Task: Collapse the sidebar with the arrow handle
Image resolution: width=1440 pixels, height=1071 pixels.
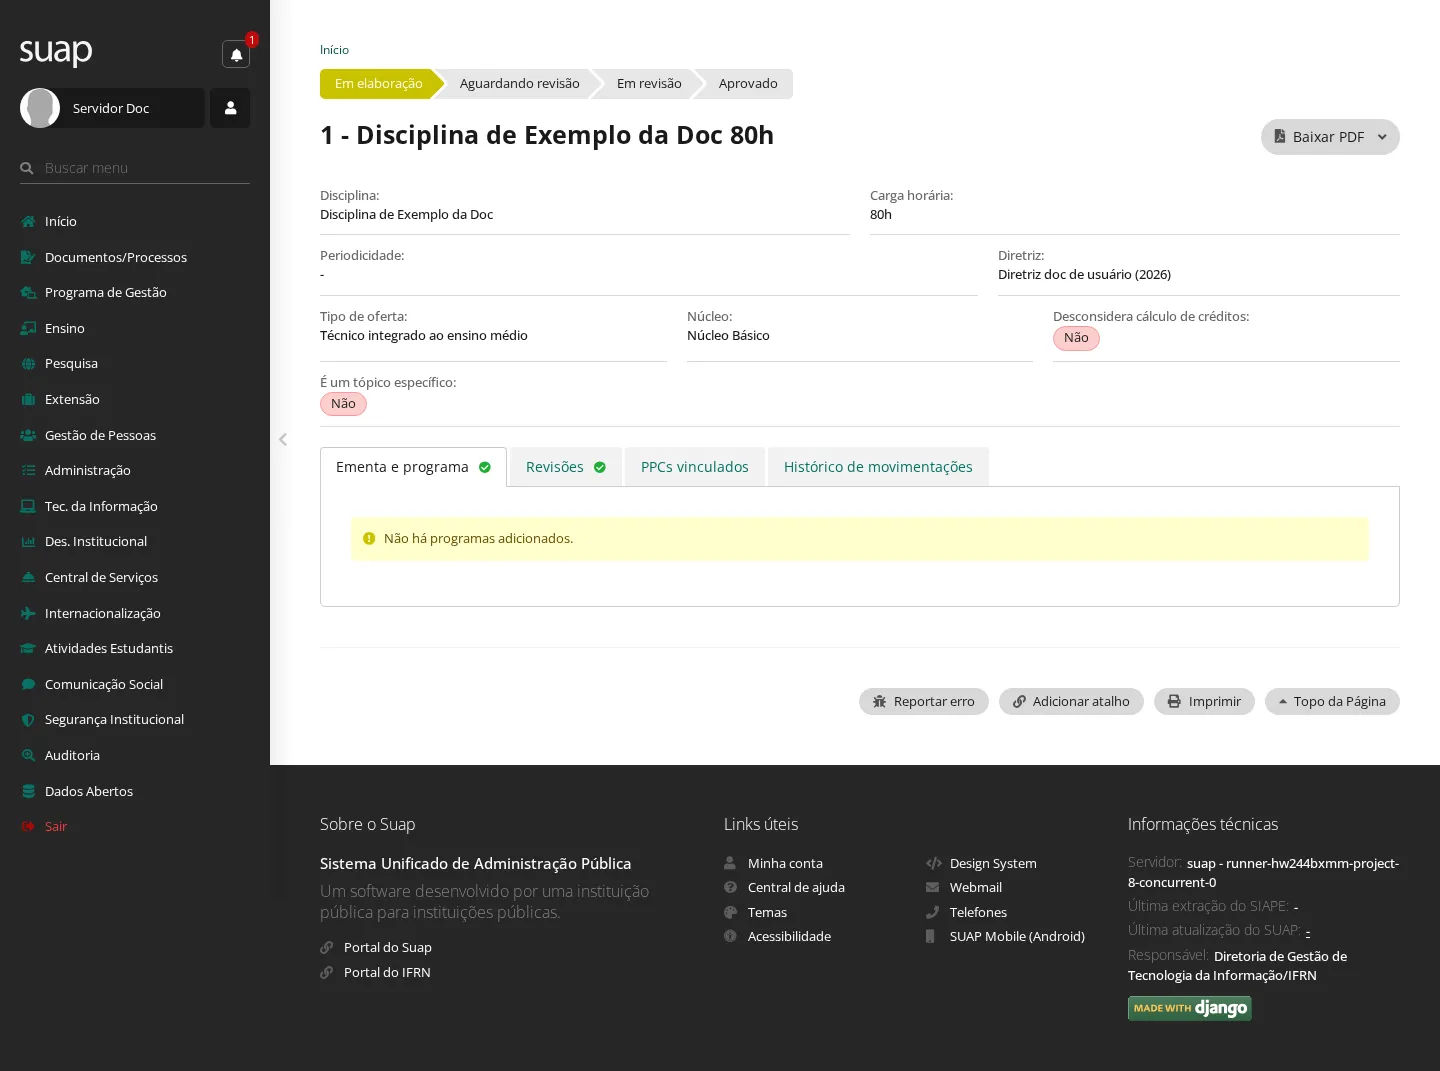Action: (283, 439)
